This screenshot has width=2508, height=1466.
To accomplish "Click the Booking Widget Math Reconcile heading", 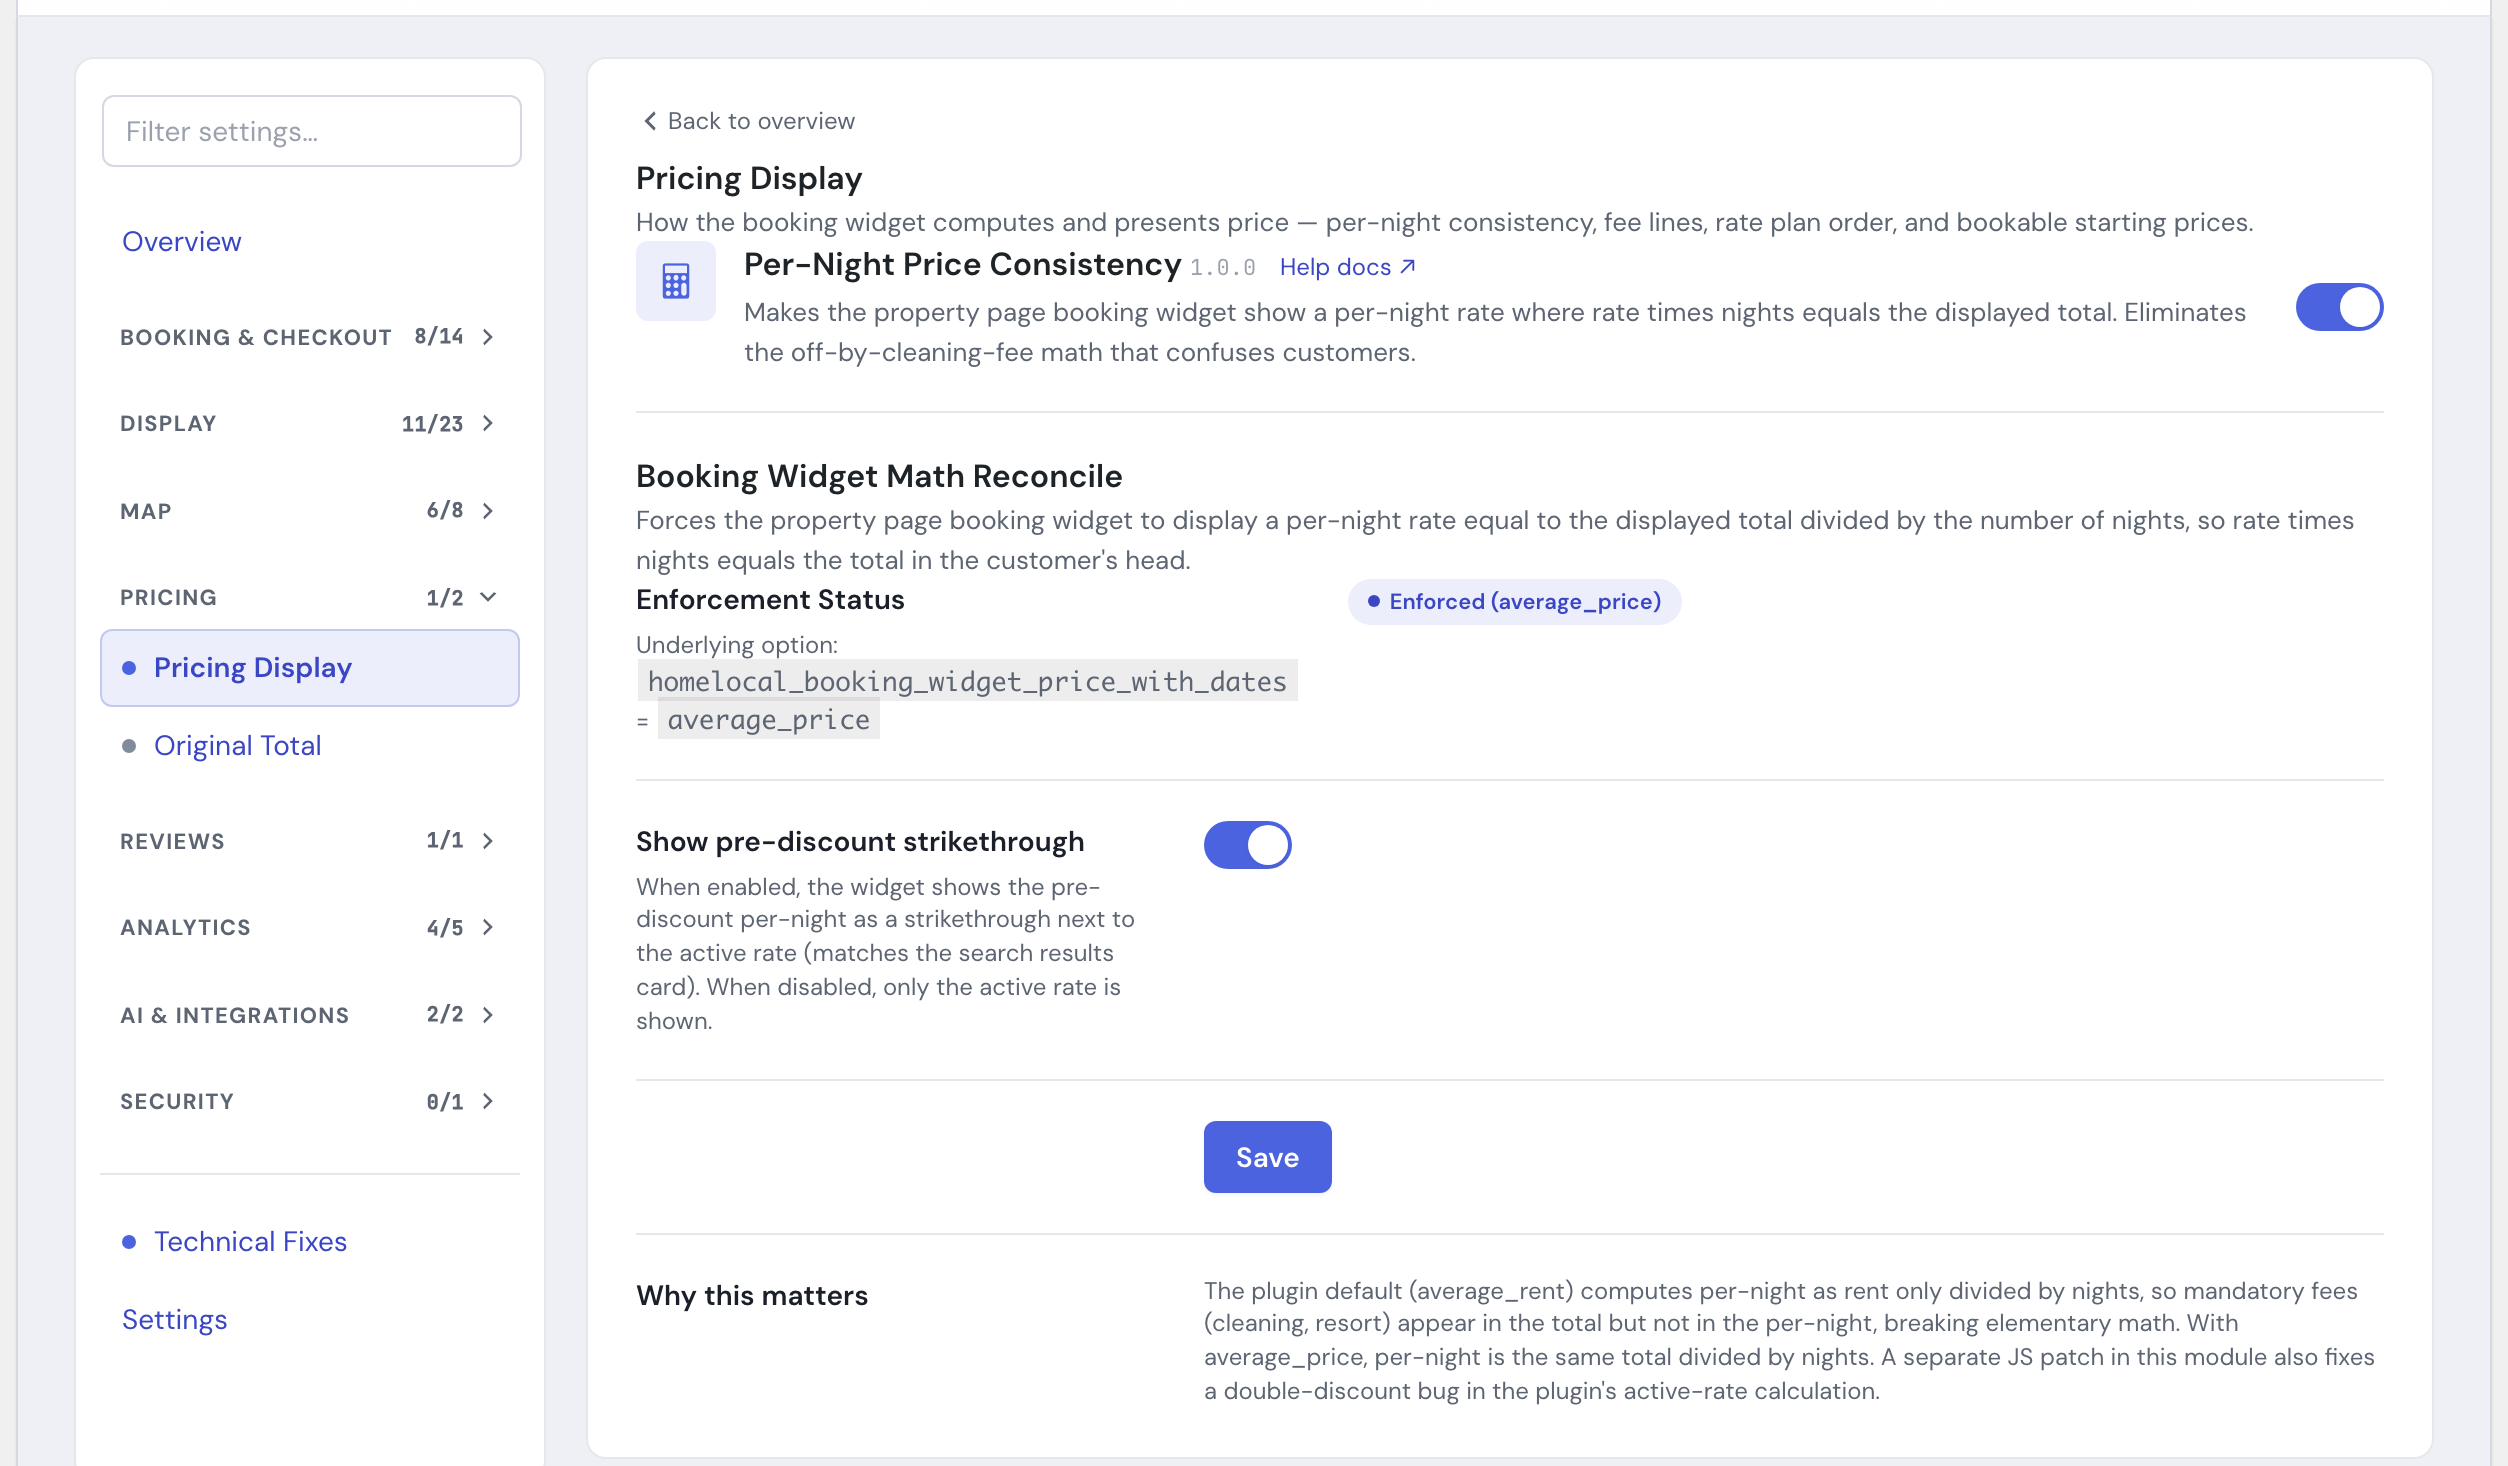I will 879,476.
